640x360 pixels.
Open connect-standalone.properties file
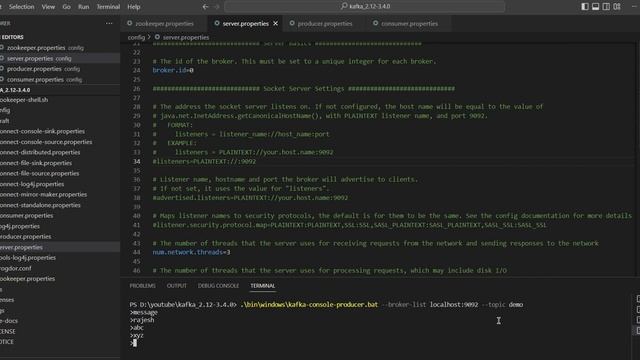(x=60, y=205)
